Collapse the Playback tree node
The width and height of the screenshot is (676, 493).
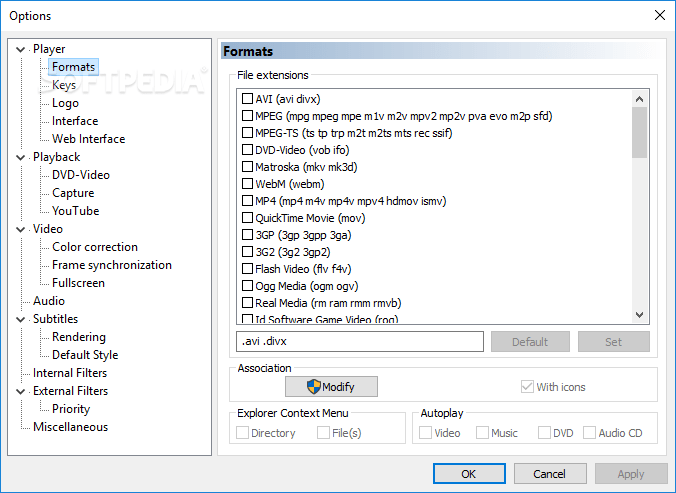click(20, 157)
